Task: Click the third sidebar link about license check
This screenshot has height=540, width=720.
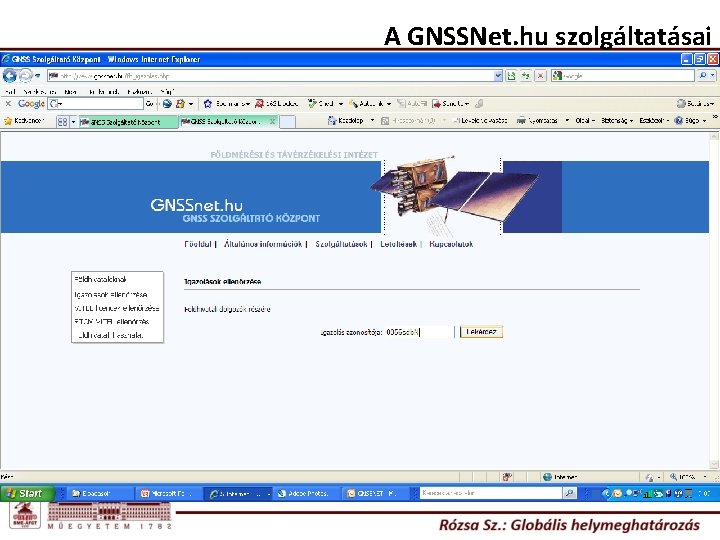Action: click(117, 308)
